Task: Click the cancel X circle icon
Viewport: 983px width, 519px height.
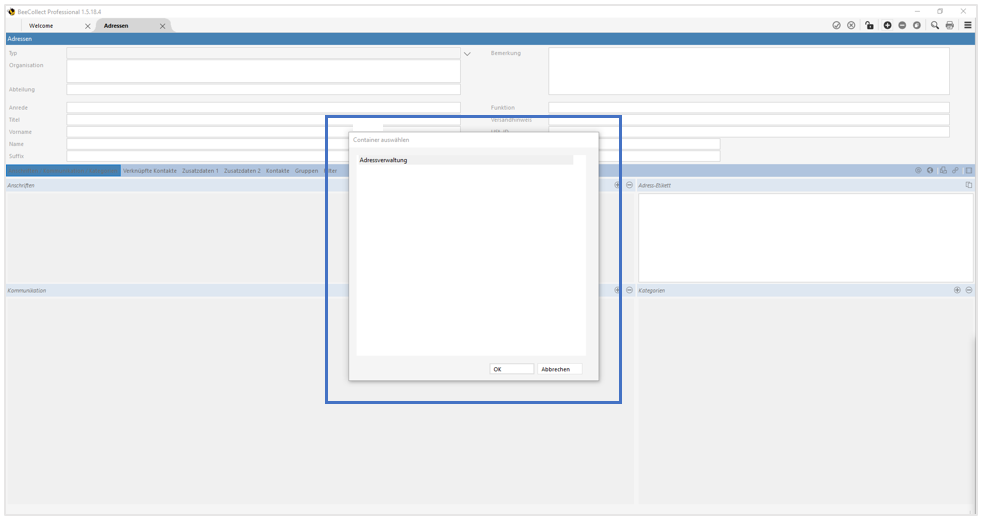Action: pyautogui.click(x=851, y=25)
